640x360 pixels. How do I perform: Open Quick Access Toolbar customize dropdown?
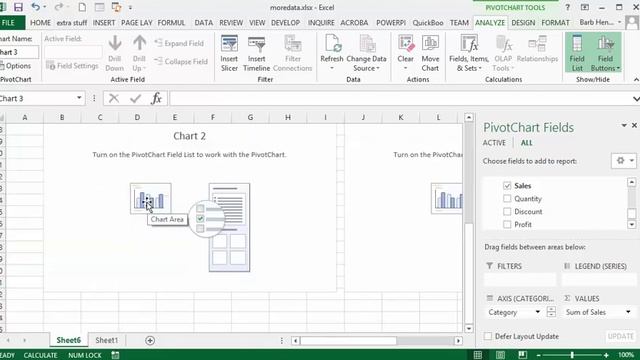click(130, 8)
